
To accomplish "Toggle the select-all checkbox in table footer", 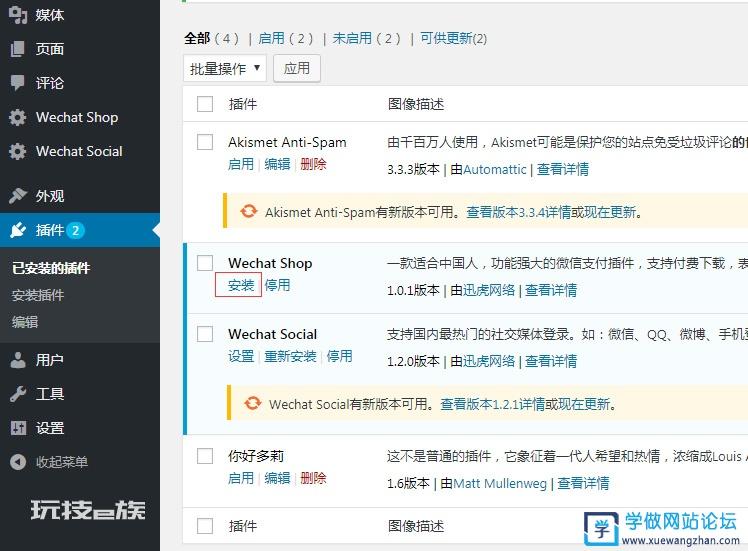I will point(205,526).
